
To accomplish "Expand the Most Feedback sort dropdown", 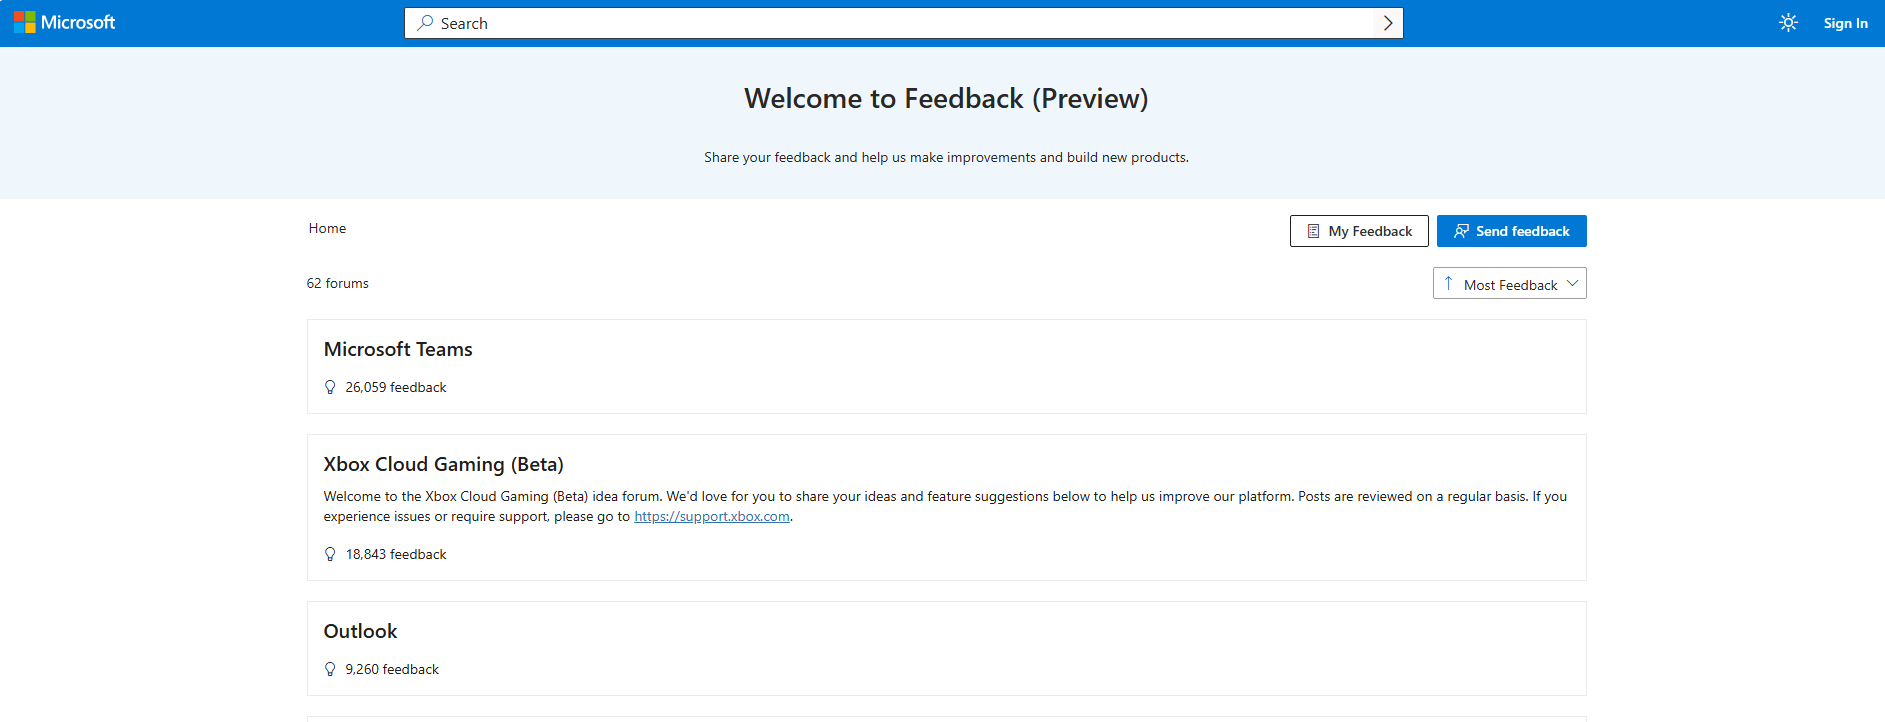I will click(x=1510, y=283).
